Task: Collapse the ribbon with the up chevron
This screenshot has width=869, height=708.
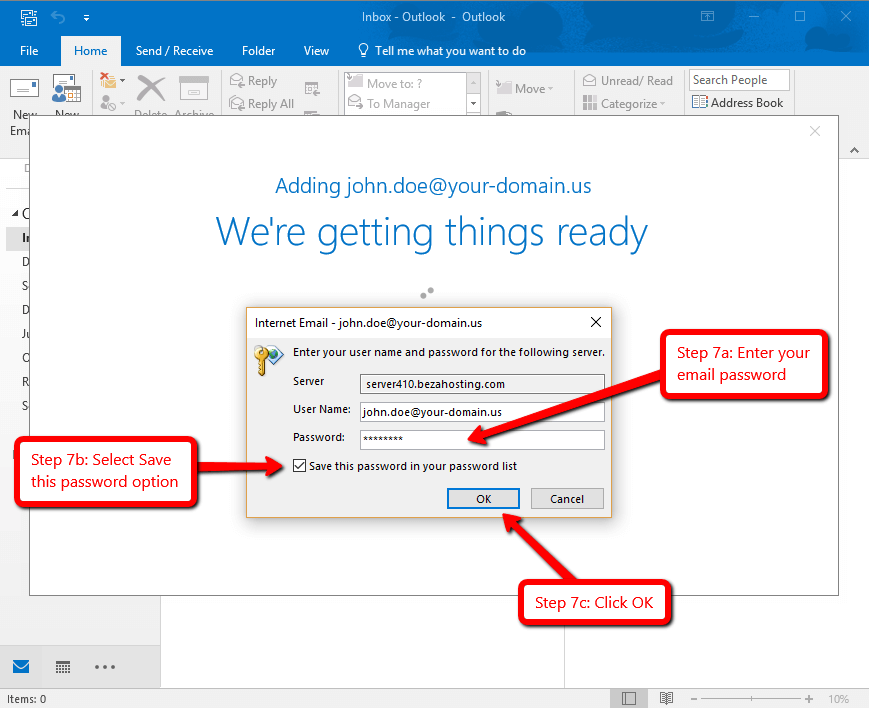Action: tap(855, 150)
